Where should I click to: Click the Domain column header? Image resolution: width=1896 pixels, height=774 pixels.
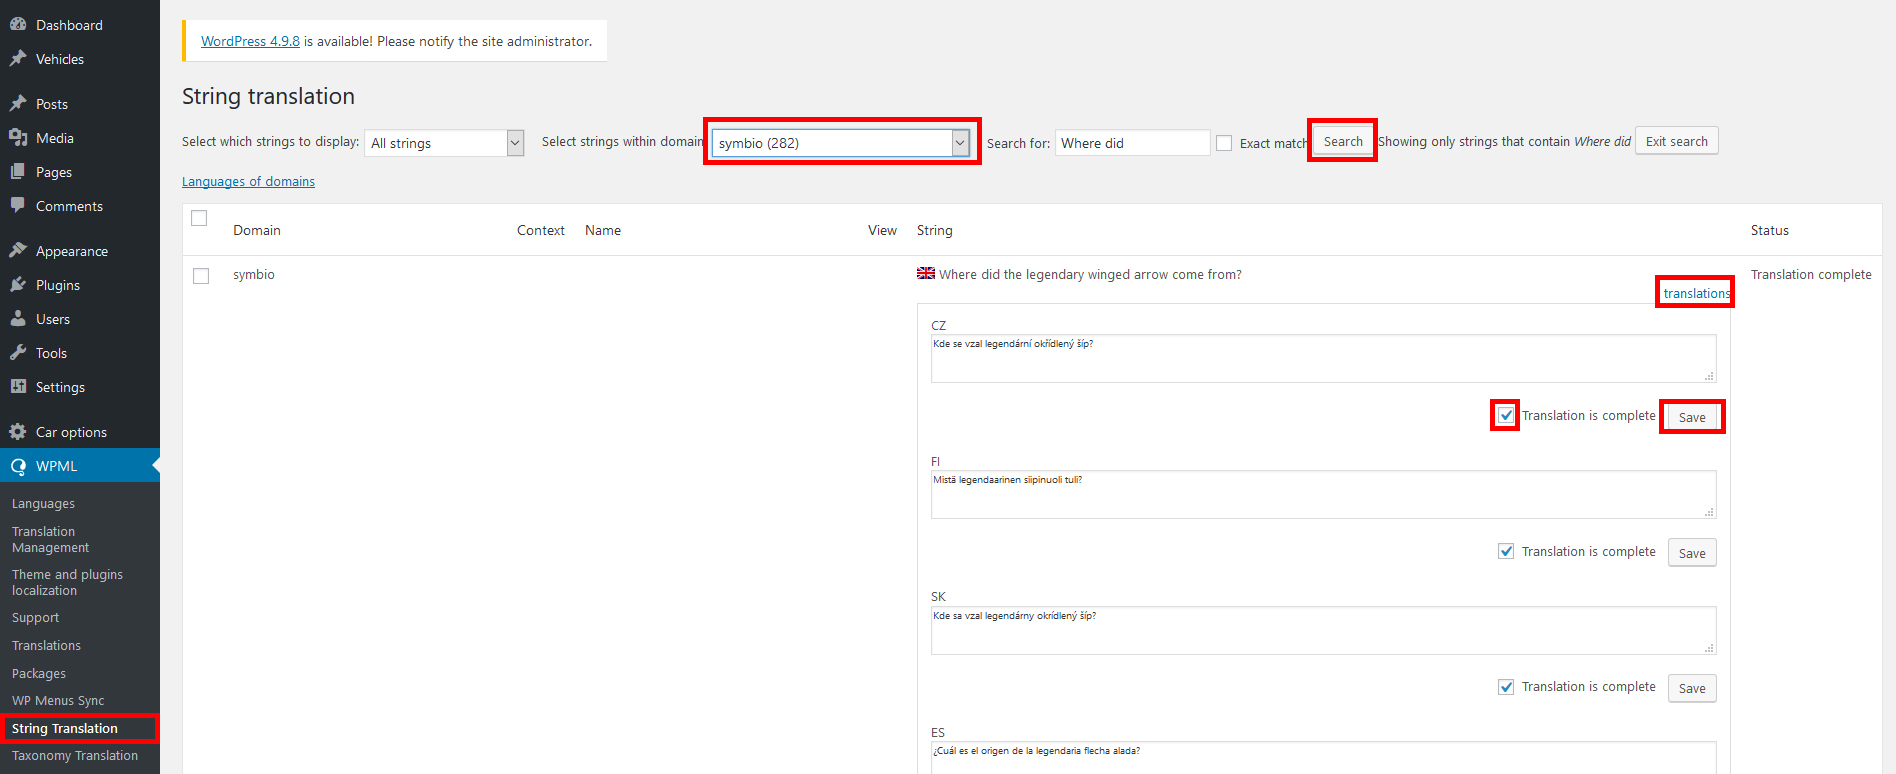tap(257, 230)
